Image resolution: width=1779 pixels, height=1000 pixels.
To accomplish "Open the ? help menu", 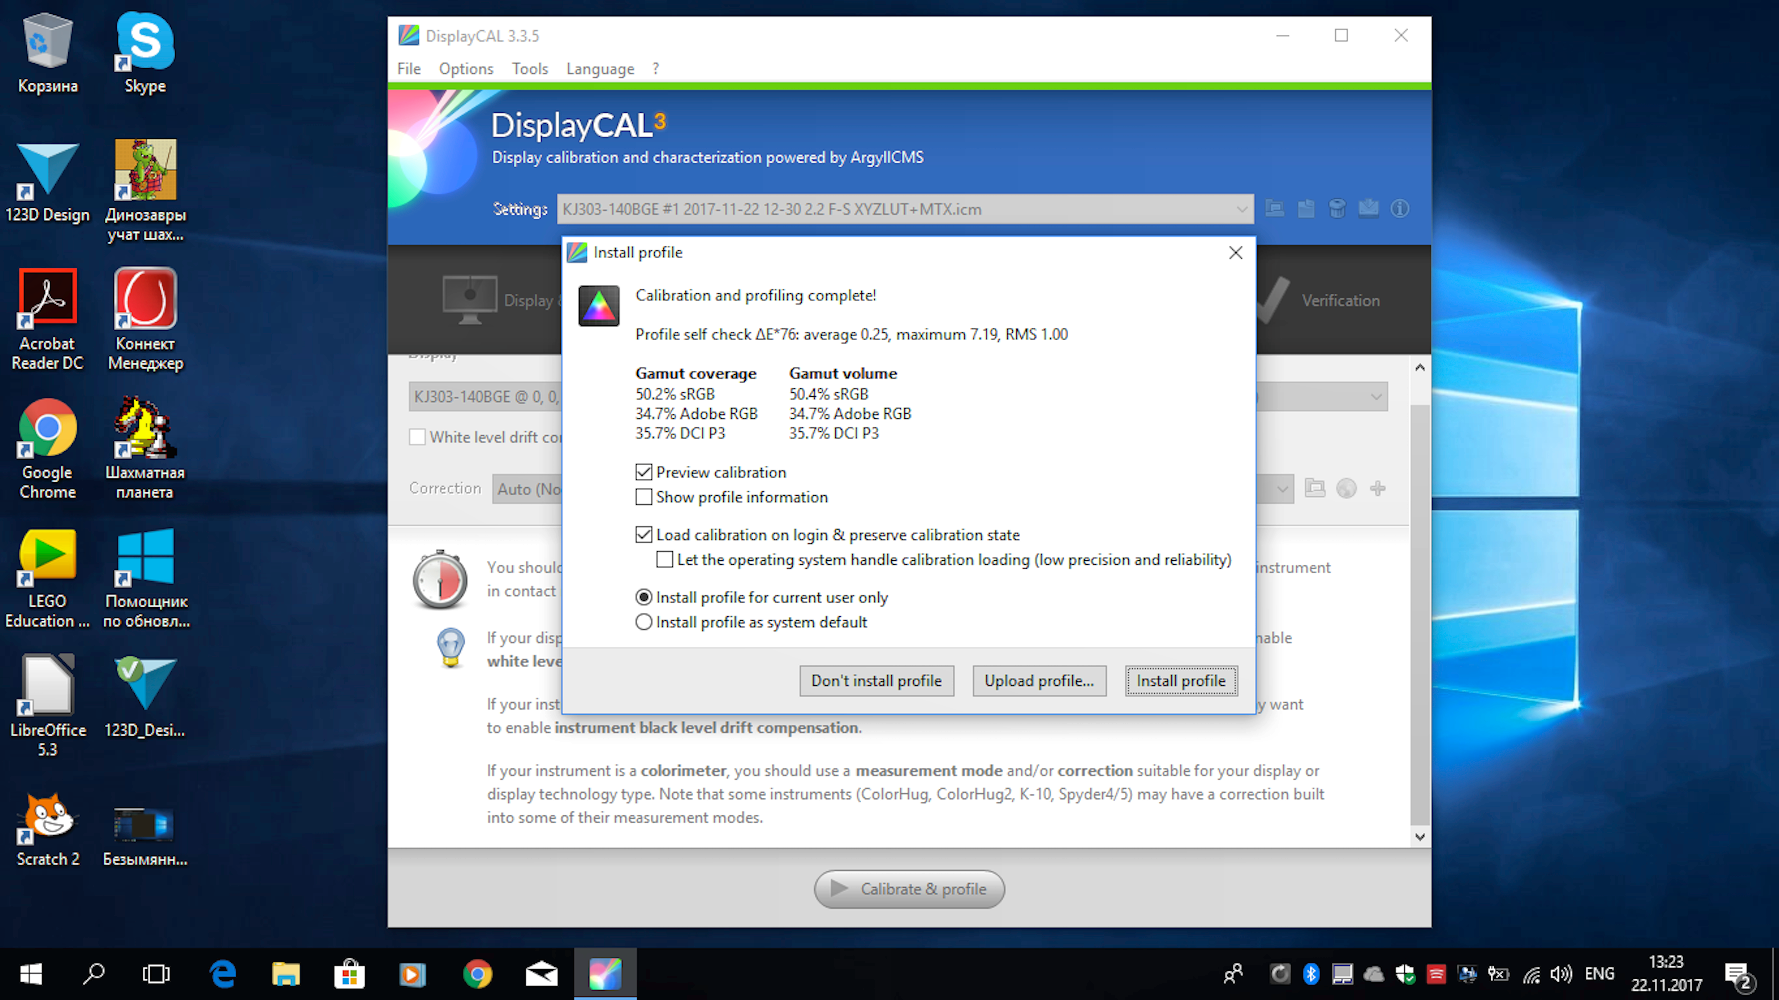I will pyautogui.click(x=656, y=69).
